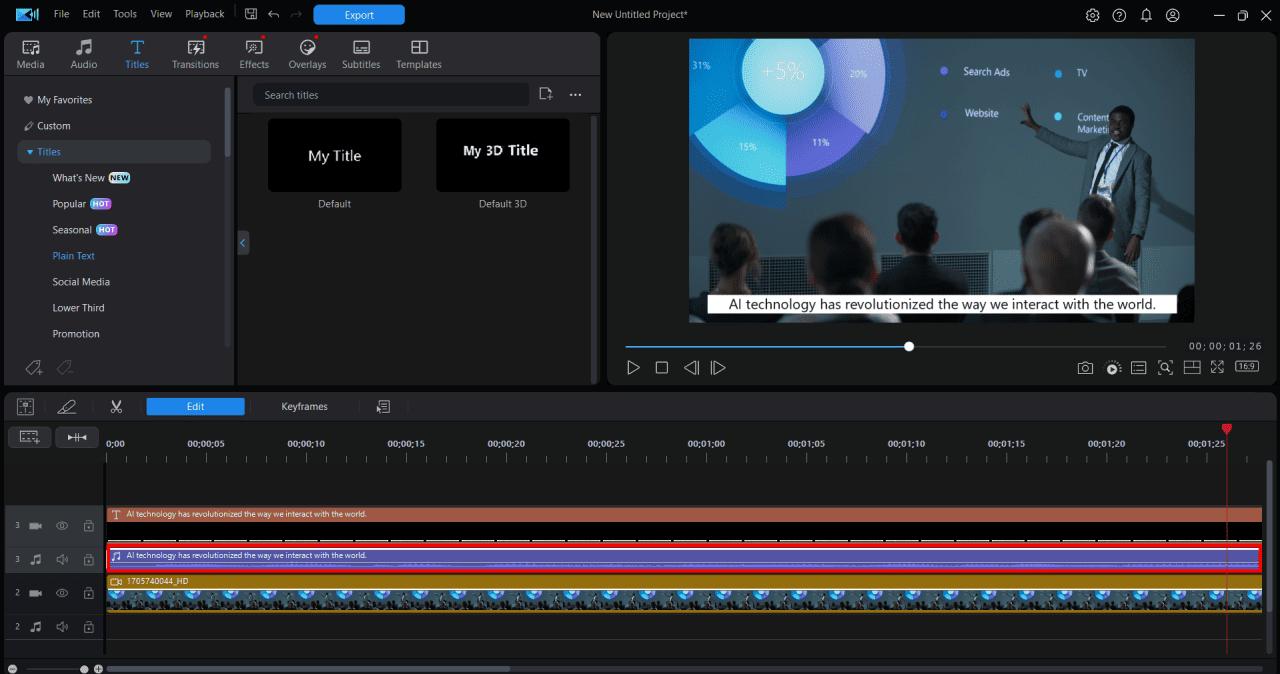Open the Playback menu
The width and height of the screenshot is (1280, 674).
point(204,14)
